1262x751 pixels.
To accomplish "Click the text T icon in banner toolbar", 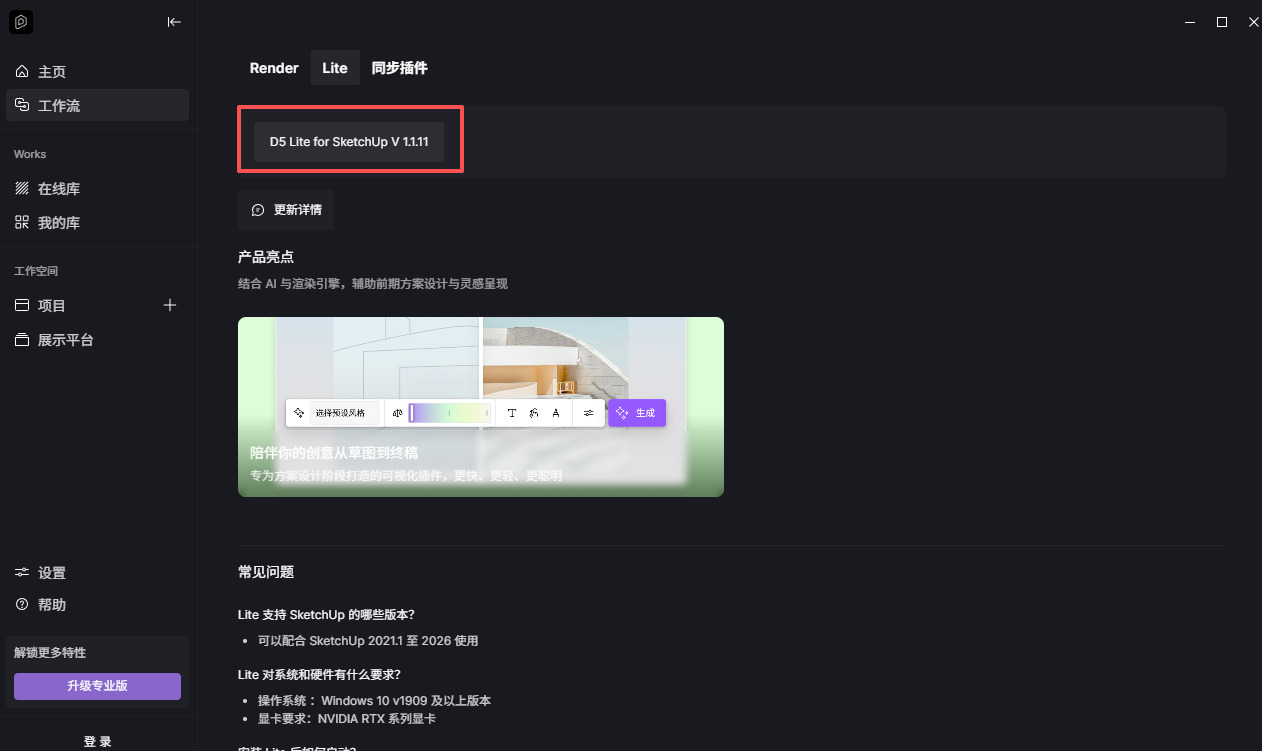I will point(512,413).
